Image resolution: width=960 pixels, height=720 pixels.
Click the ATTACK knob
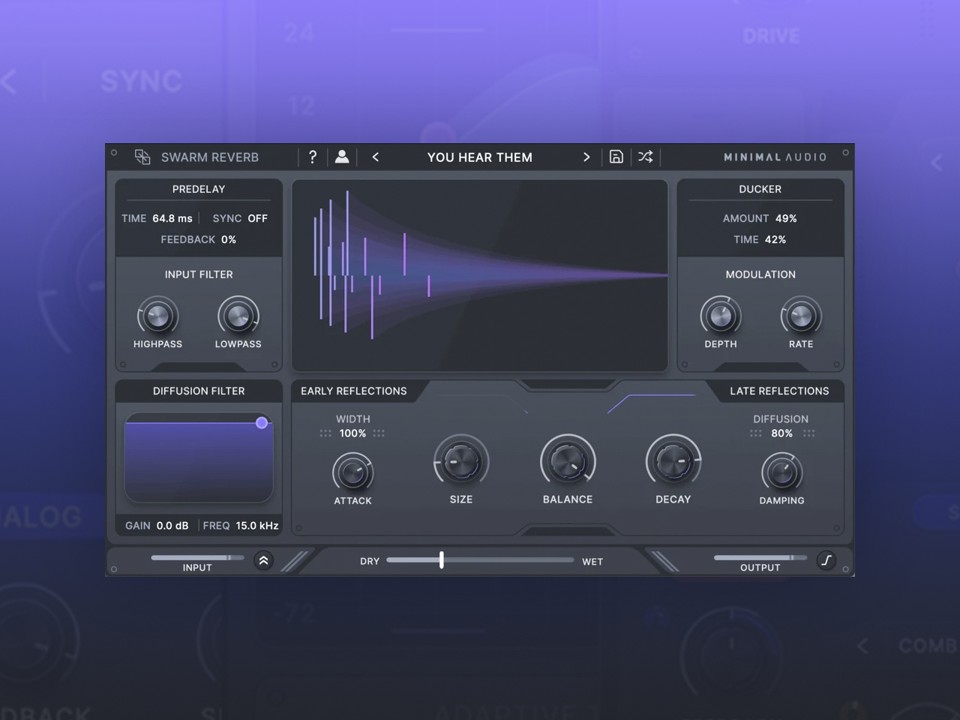[x=353, y=472]
